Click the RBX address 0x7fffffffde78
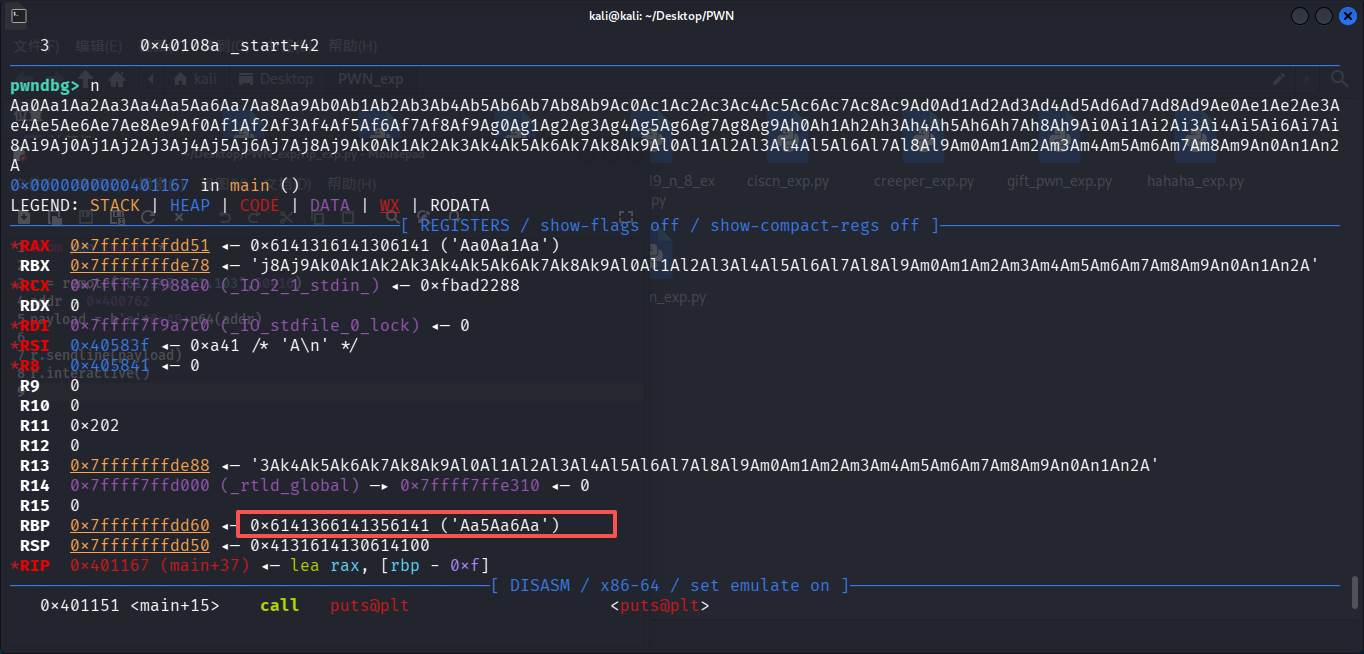This screenshot has height=654, width=1364. 140,265
